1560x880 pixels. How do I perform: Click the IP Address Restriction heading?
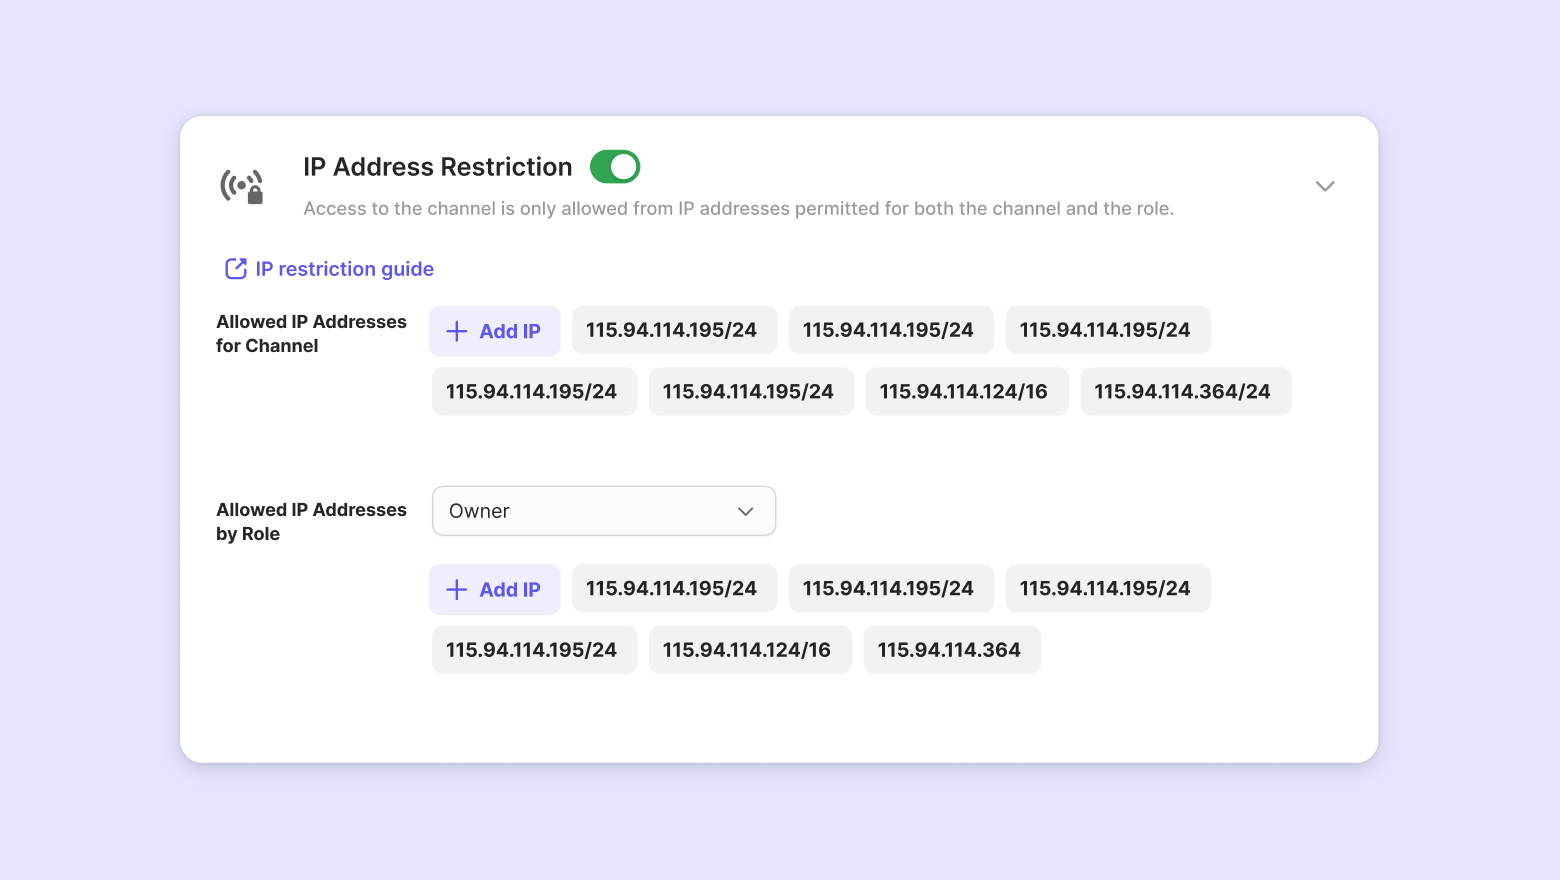(x=438, y=167)
